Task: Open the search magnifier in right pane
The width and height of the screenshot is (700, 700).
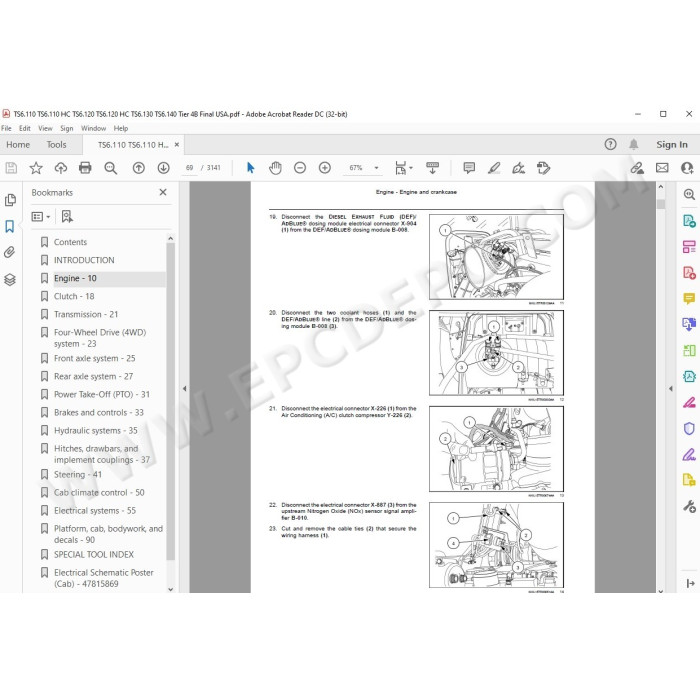Action: [689, 194]
